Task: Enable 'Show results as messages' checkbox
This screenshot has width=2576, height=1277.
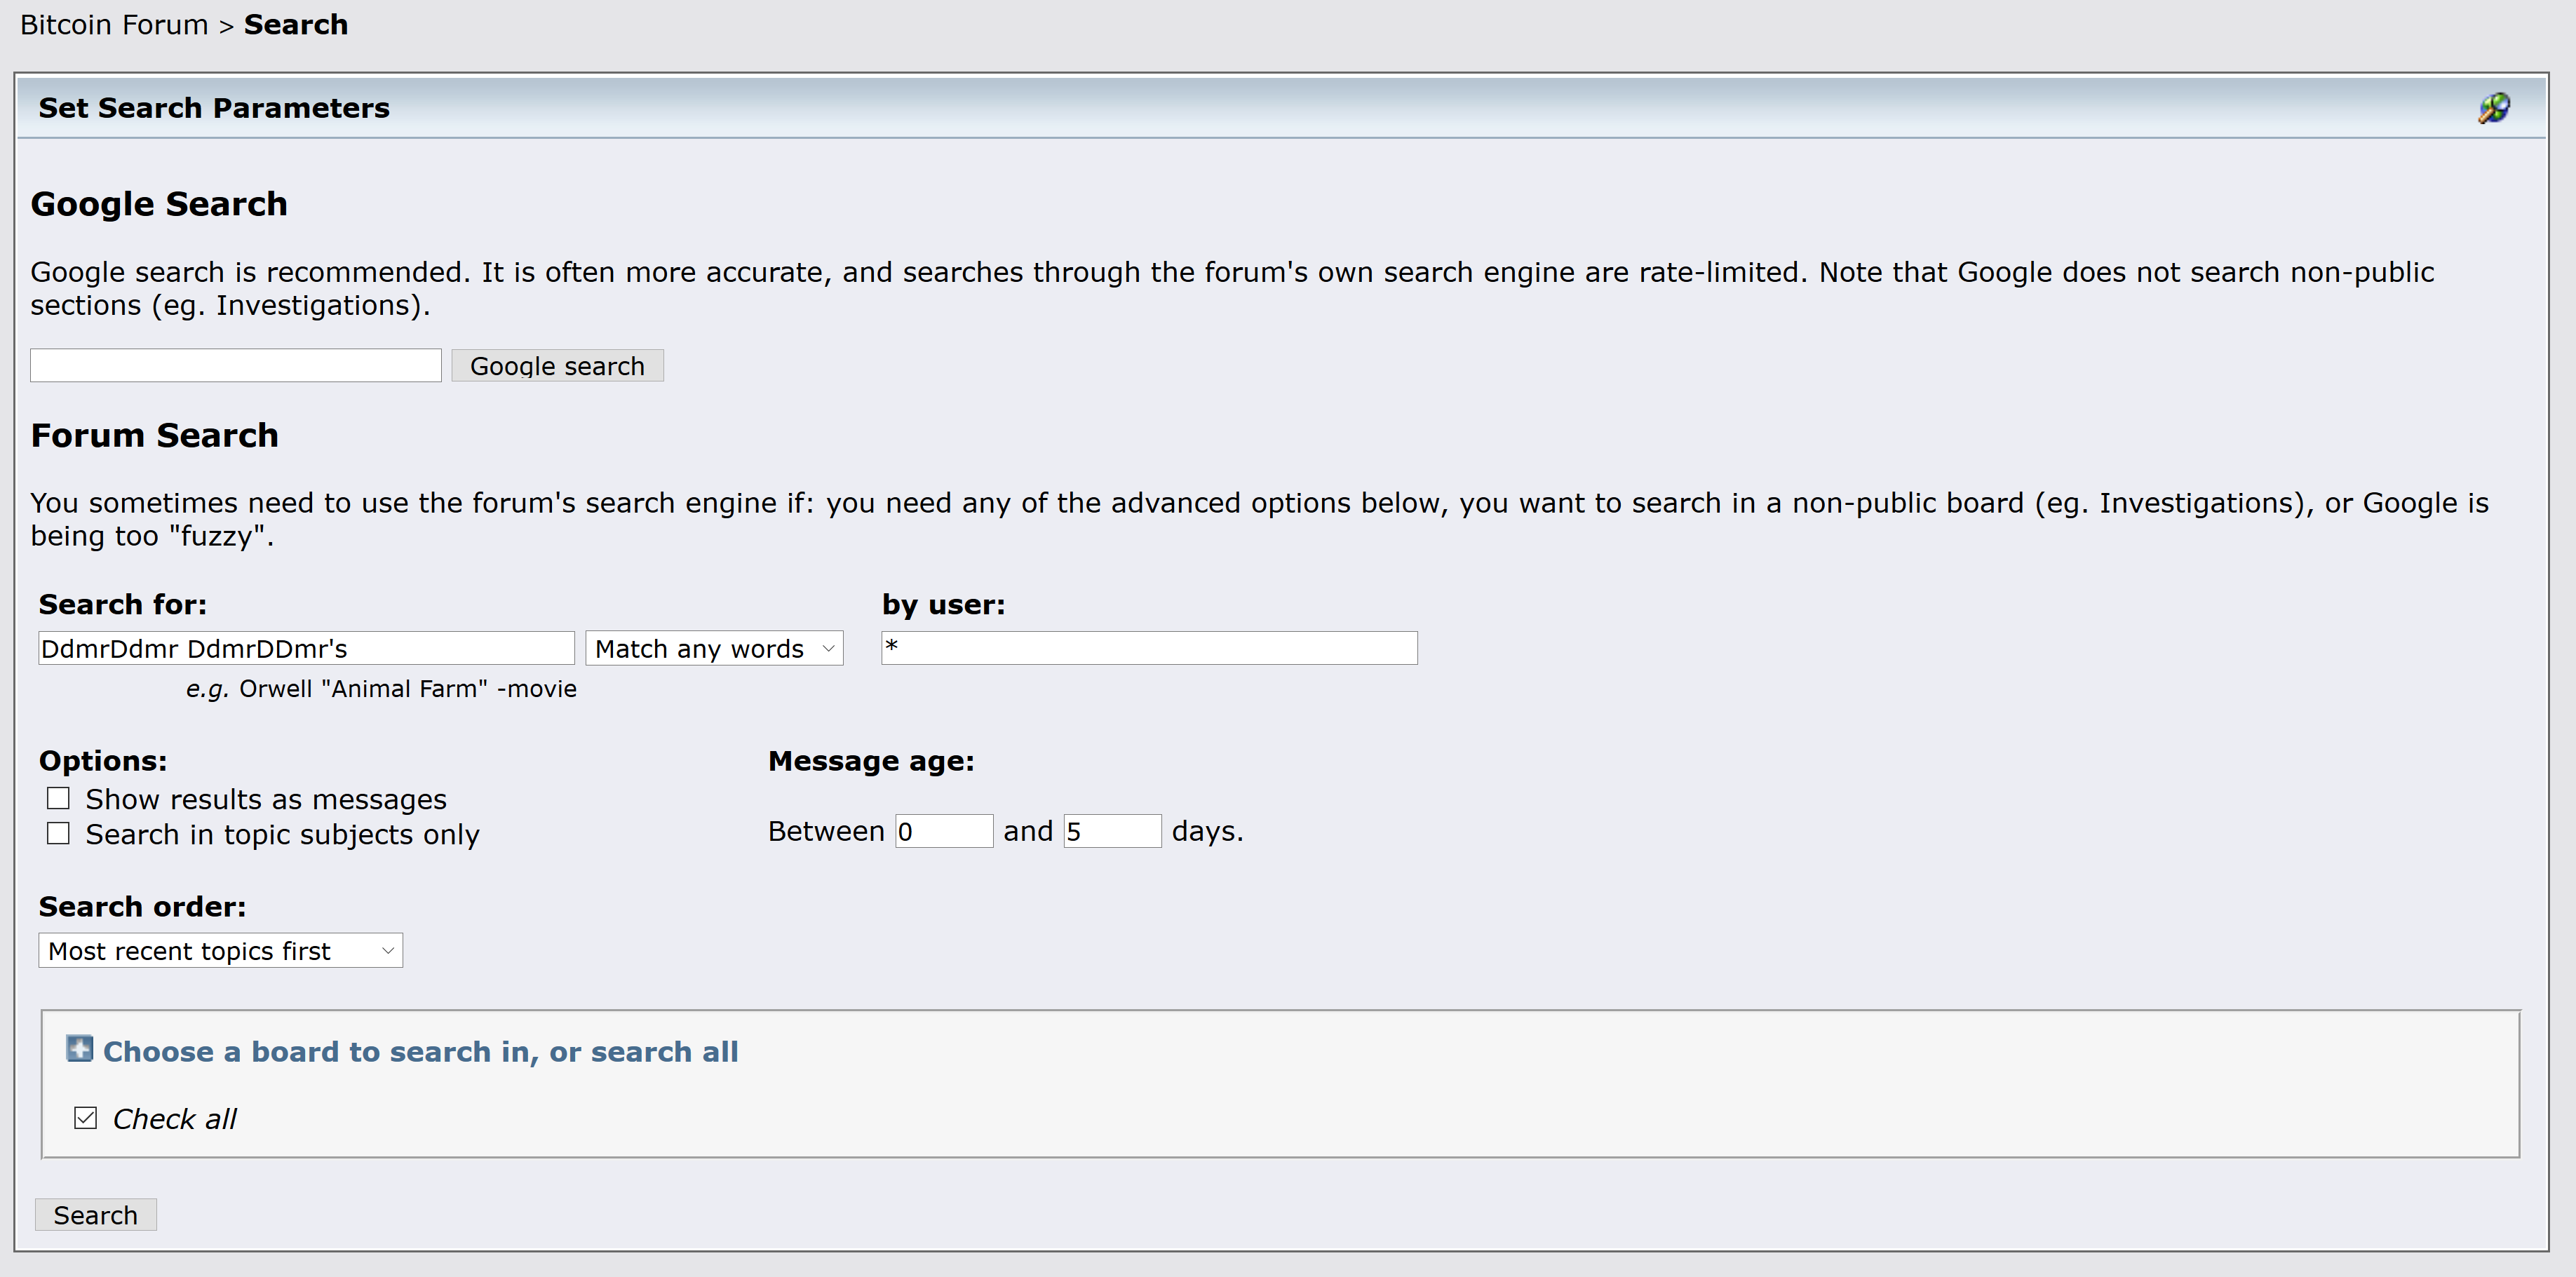Action: tap(58, 798)
